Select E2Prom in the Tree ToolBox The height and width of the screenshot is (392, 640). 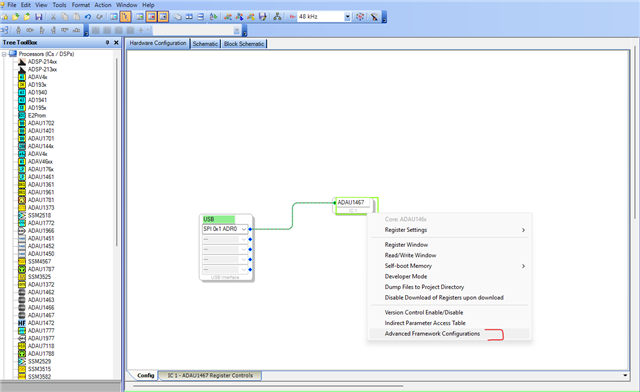click(37, 116)
